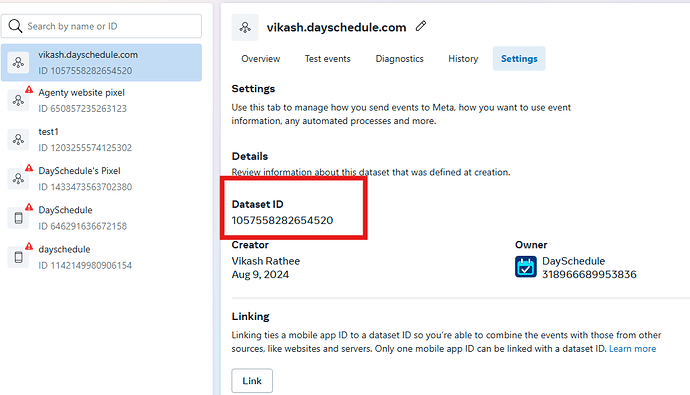Viewport: 690px width, 395px height.
Task: Open the Diagnostics tab
Action: point(400,59)
